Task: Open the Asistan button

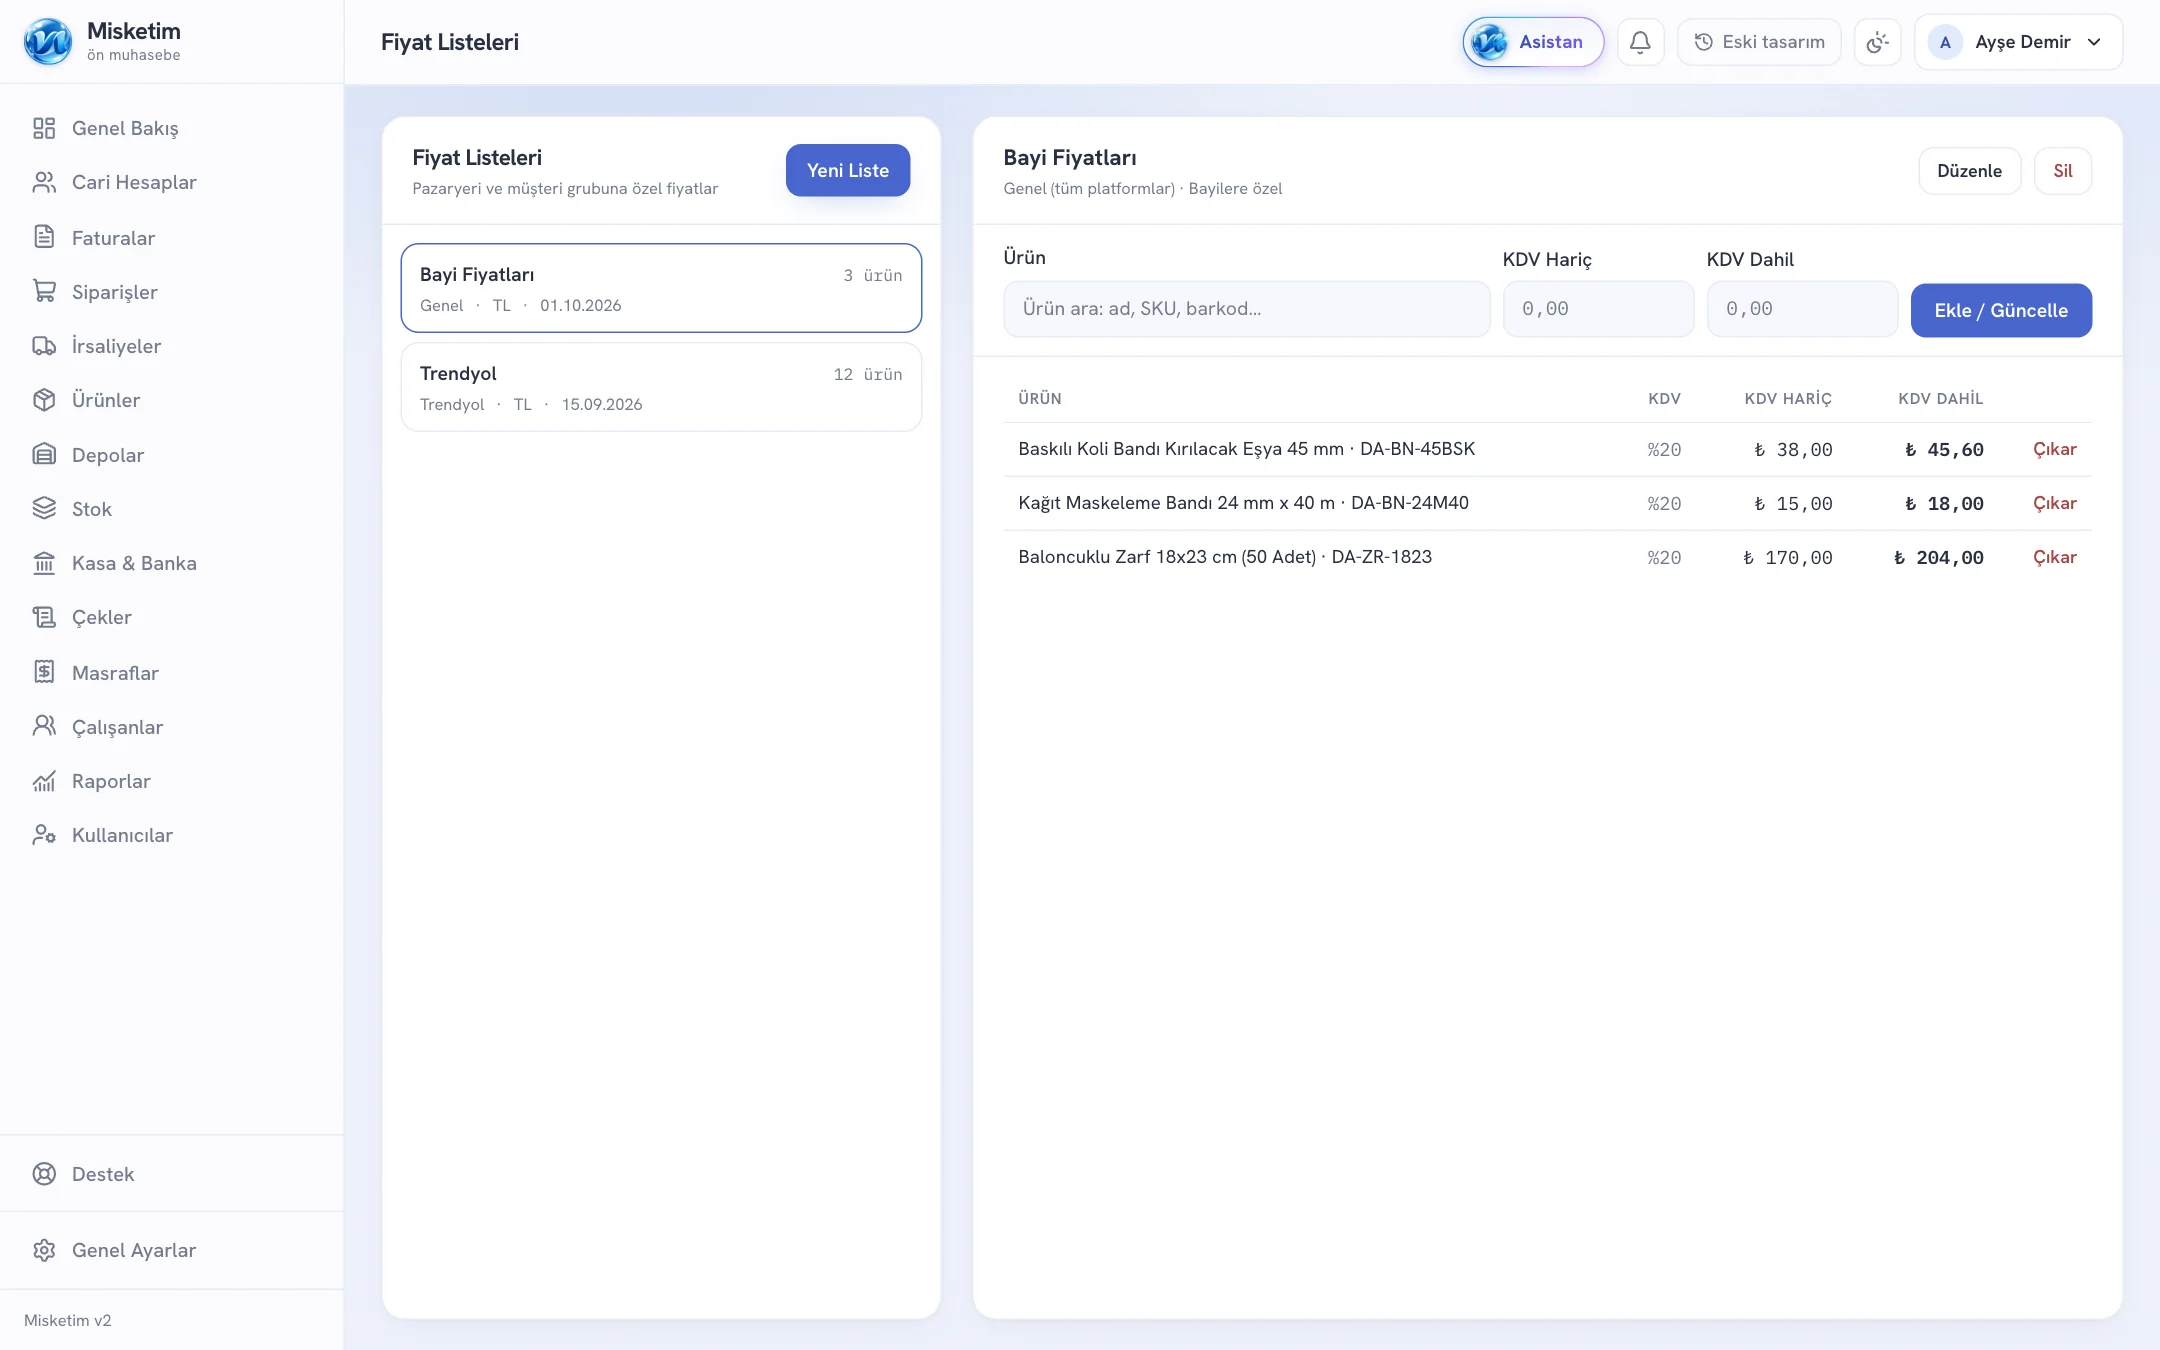Action: (1533, 42)
